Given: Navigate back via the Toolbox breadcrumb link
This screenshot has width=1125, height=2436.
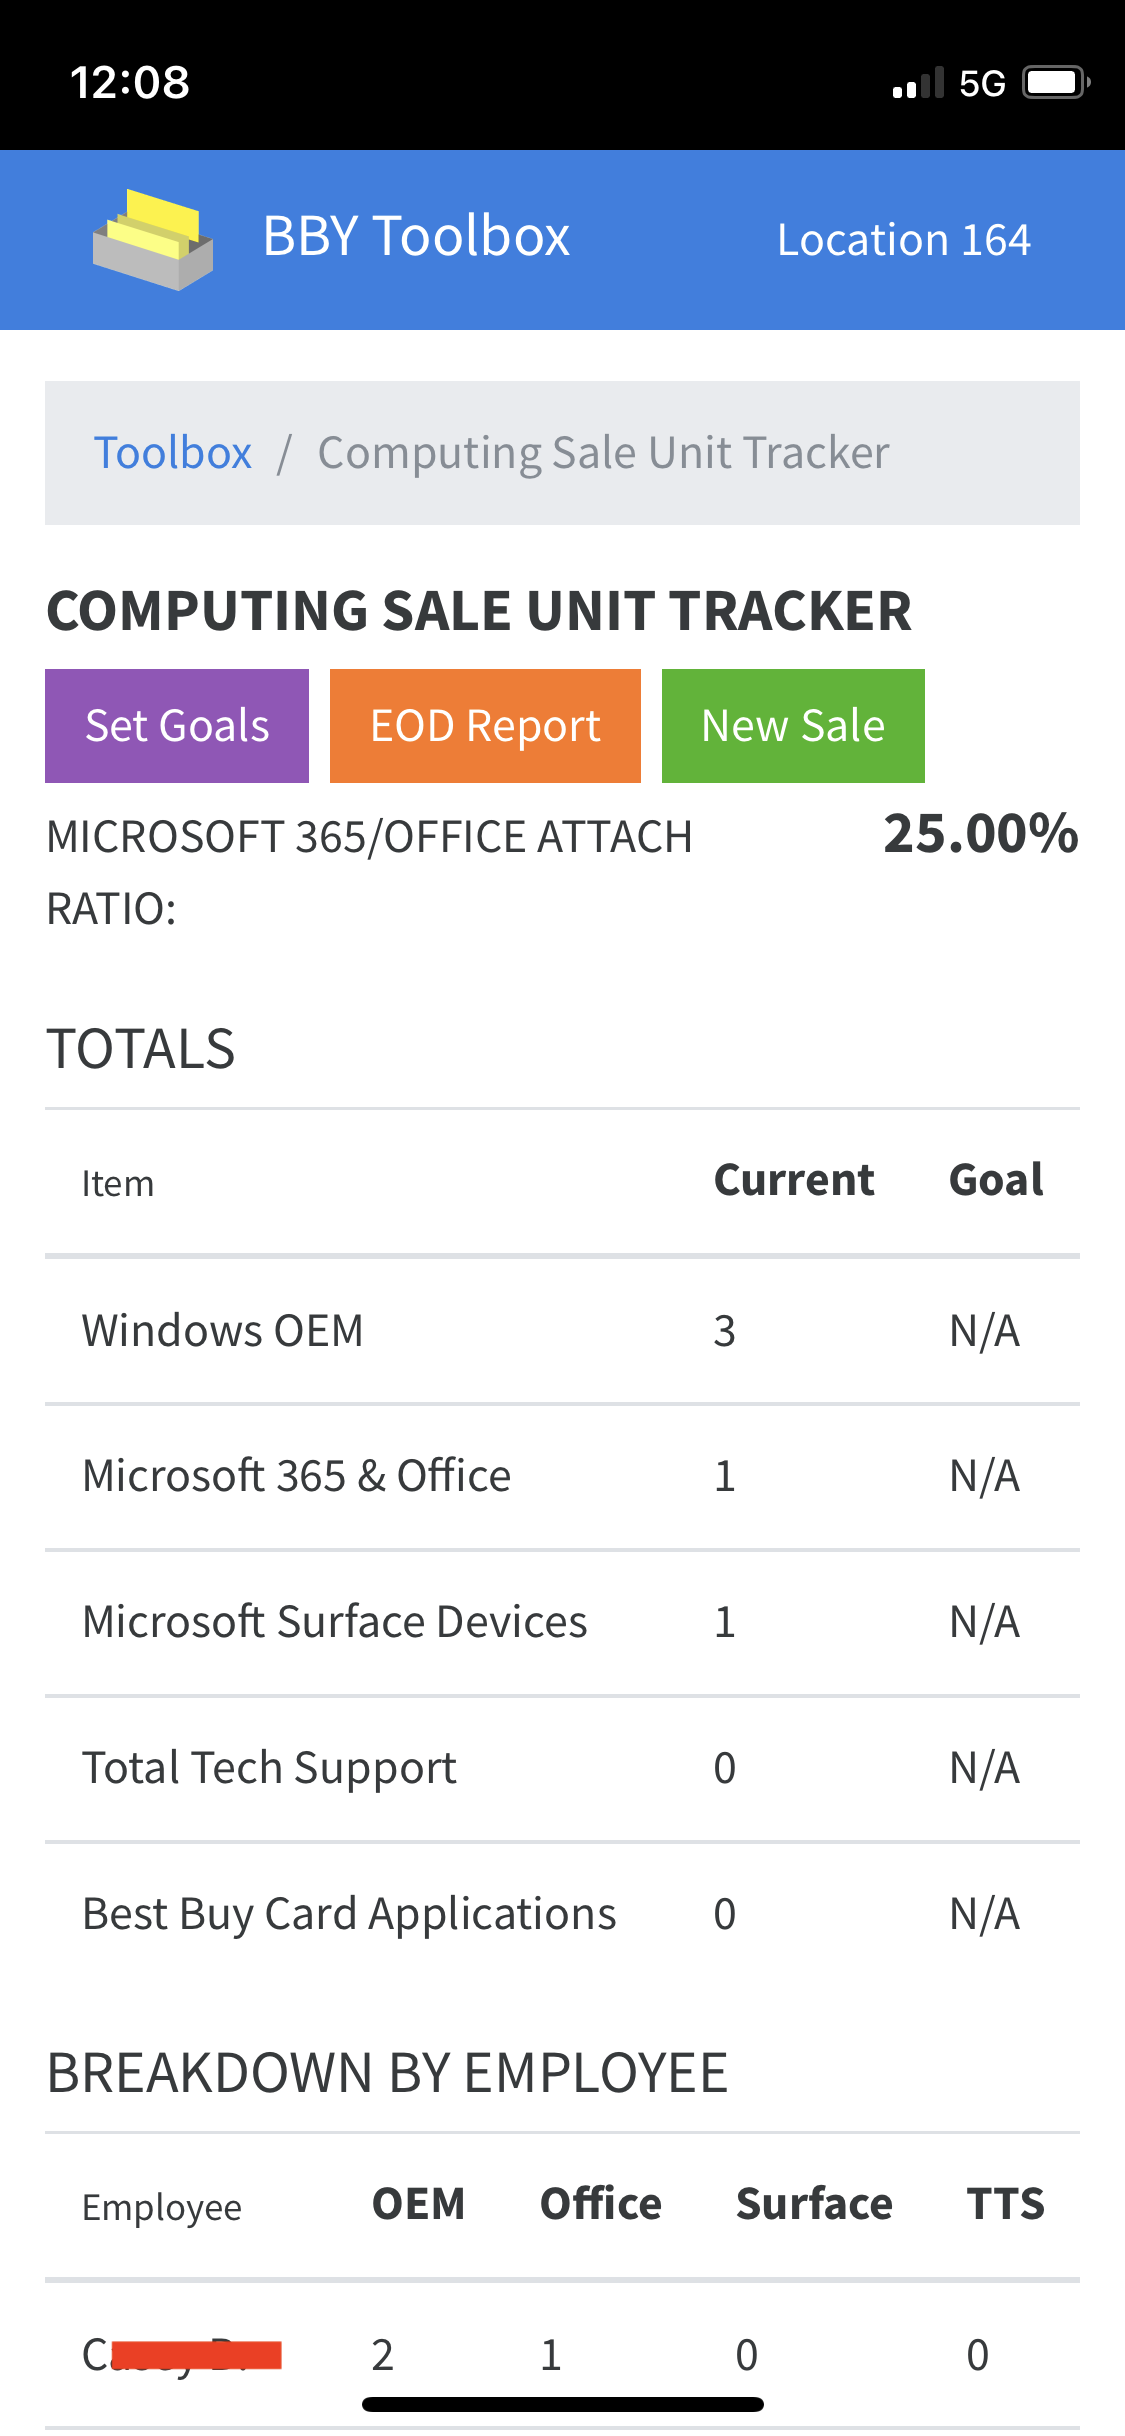Looking at the screenshot, I should 173,452.
